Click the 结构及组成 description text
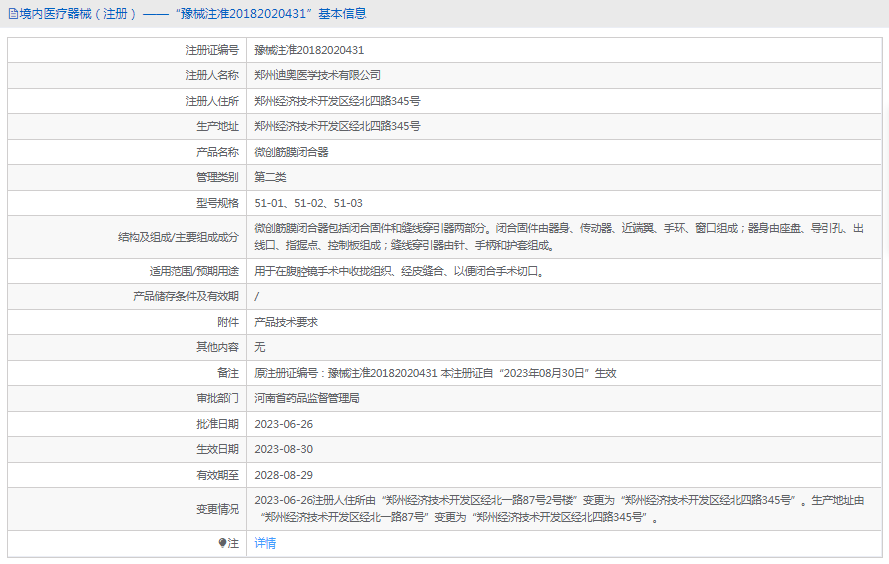This screenshot has width=889, height=564. pos(559,236)
